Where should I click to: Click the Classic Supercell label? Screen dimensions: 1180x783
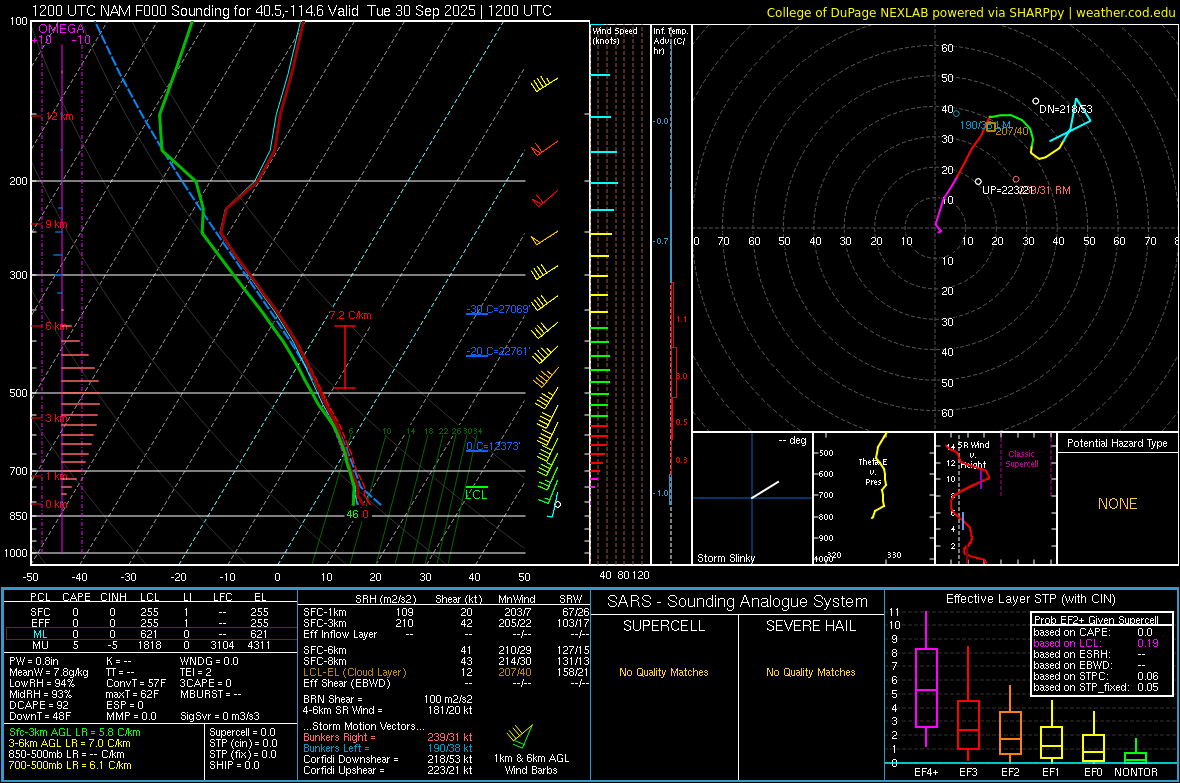pos(1021,459)
